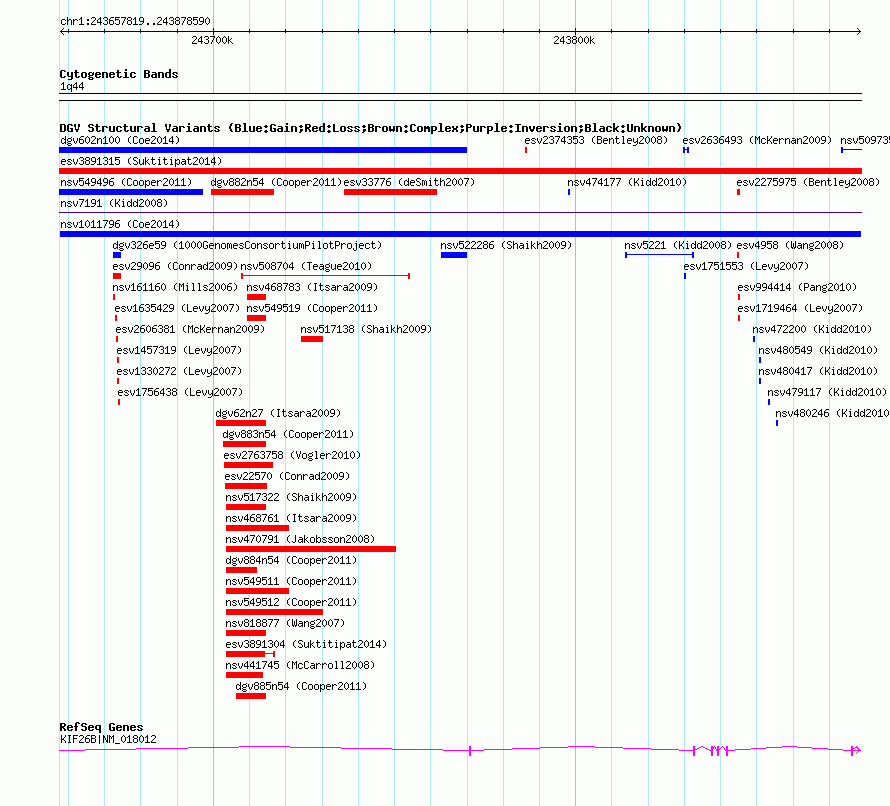Open nsv468783 (Itsara2009) variant
890x806 pixels.
point(312,287)
